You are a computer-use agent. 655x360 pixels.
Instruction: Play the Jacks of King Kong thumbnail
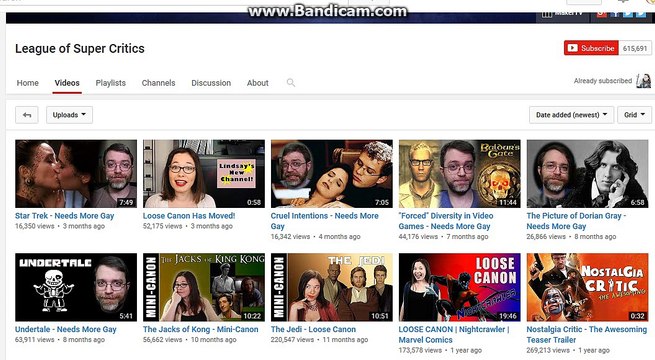(204, 287)
